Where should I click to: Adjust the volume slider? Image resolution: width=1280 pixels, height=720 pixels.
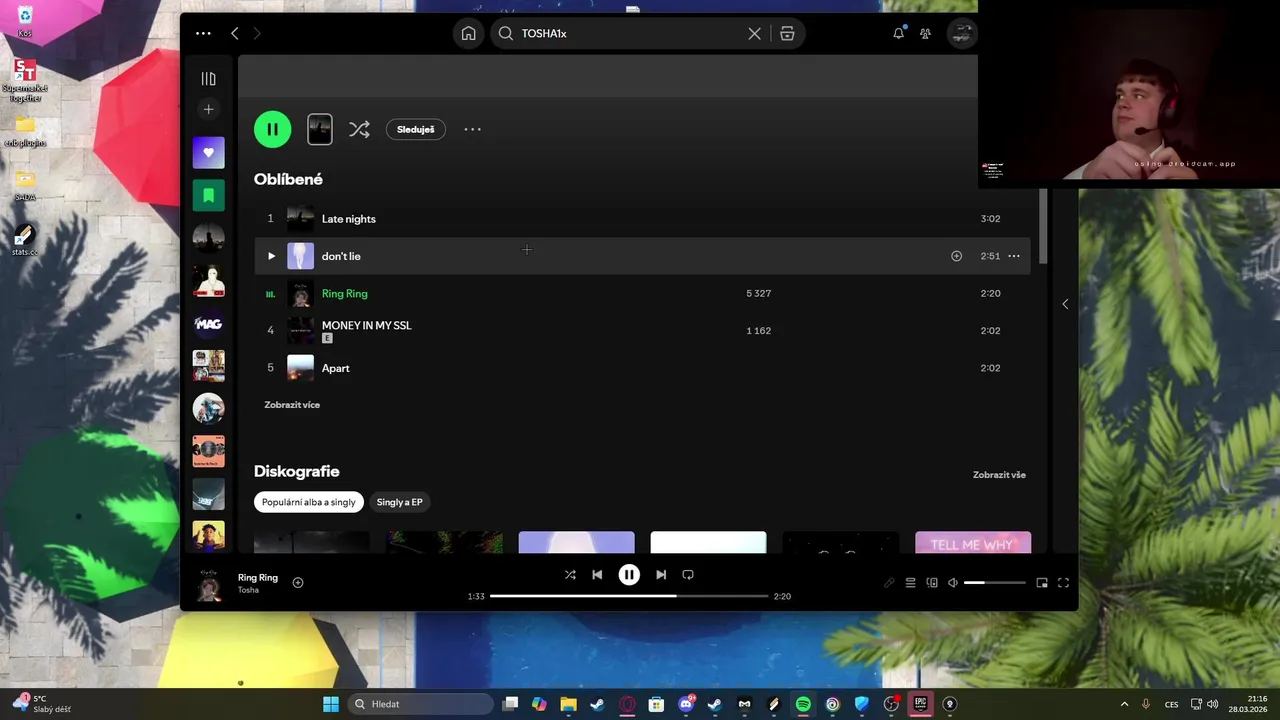(x=995, y=583)
